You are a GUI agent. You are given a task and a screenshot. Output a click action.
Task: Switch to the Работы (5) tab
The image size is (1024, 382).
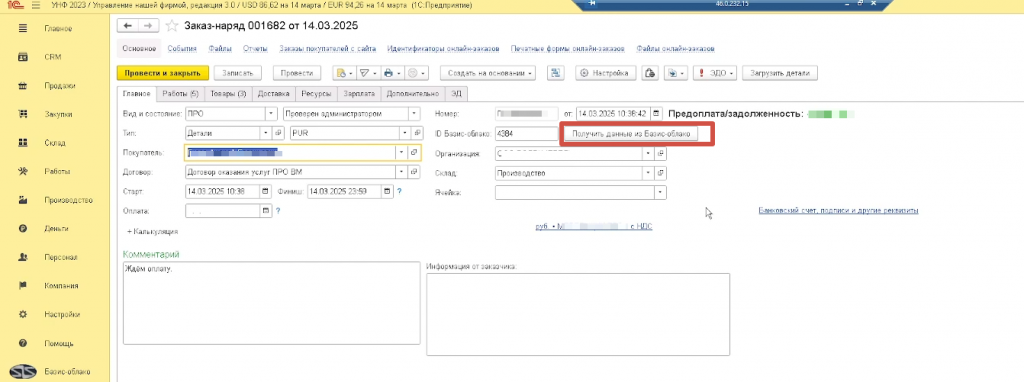pos(181,94)
